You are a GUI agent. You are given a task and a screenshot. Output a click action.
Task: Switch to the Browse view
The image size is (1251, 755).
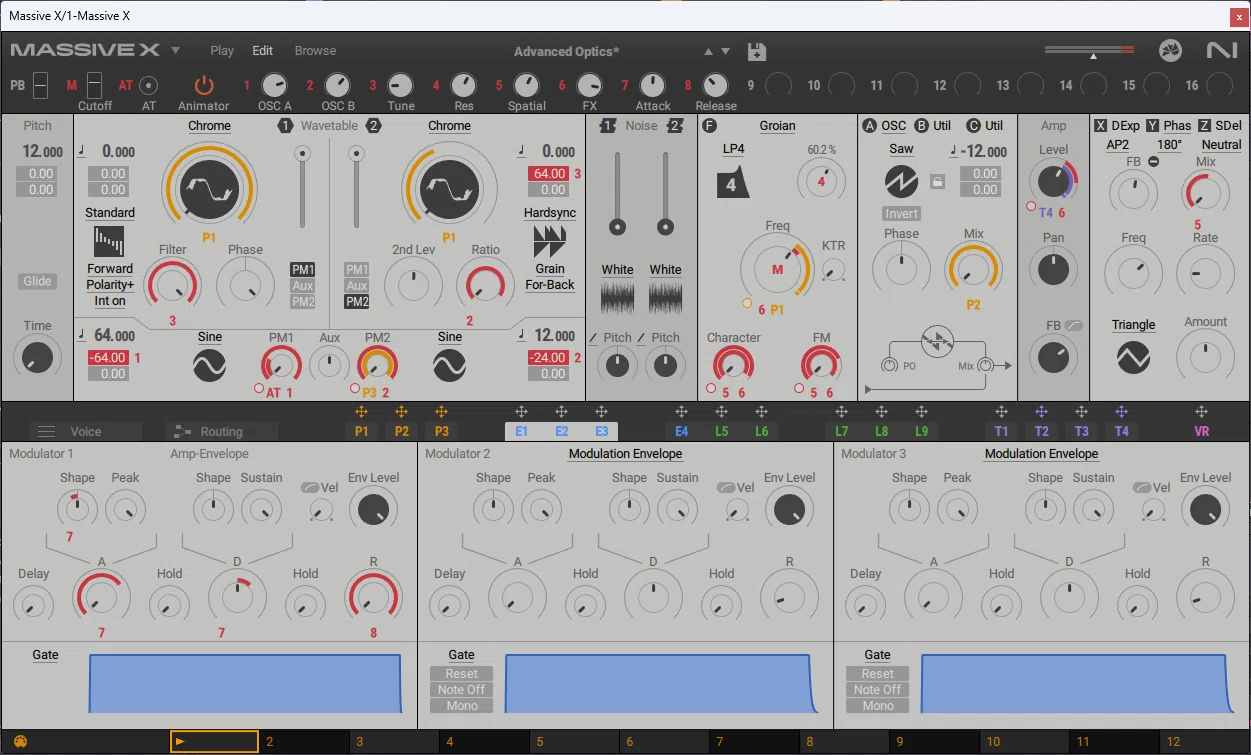315,51
